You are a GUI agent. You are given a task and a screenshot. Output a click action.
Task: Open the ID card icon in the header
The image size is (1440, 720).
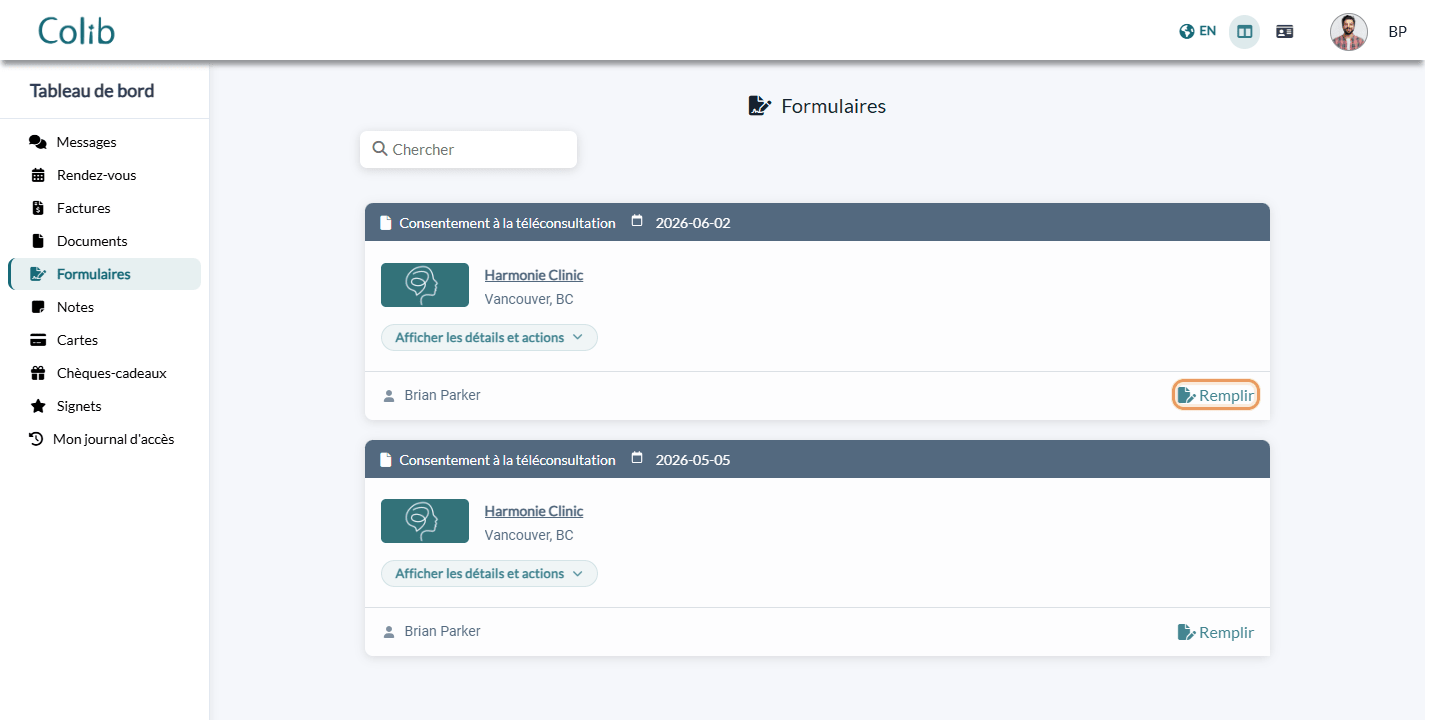pos(1285,32)
